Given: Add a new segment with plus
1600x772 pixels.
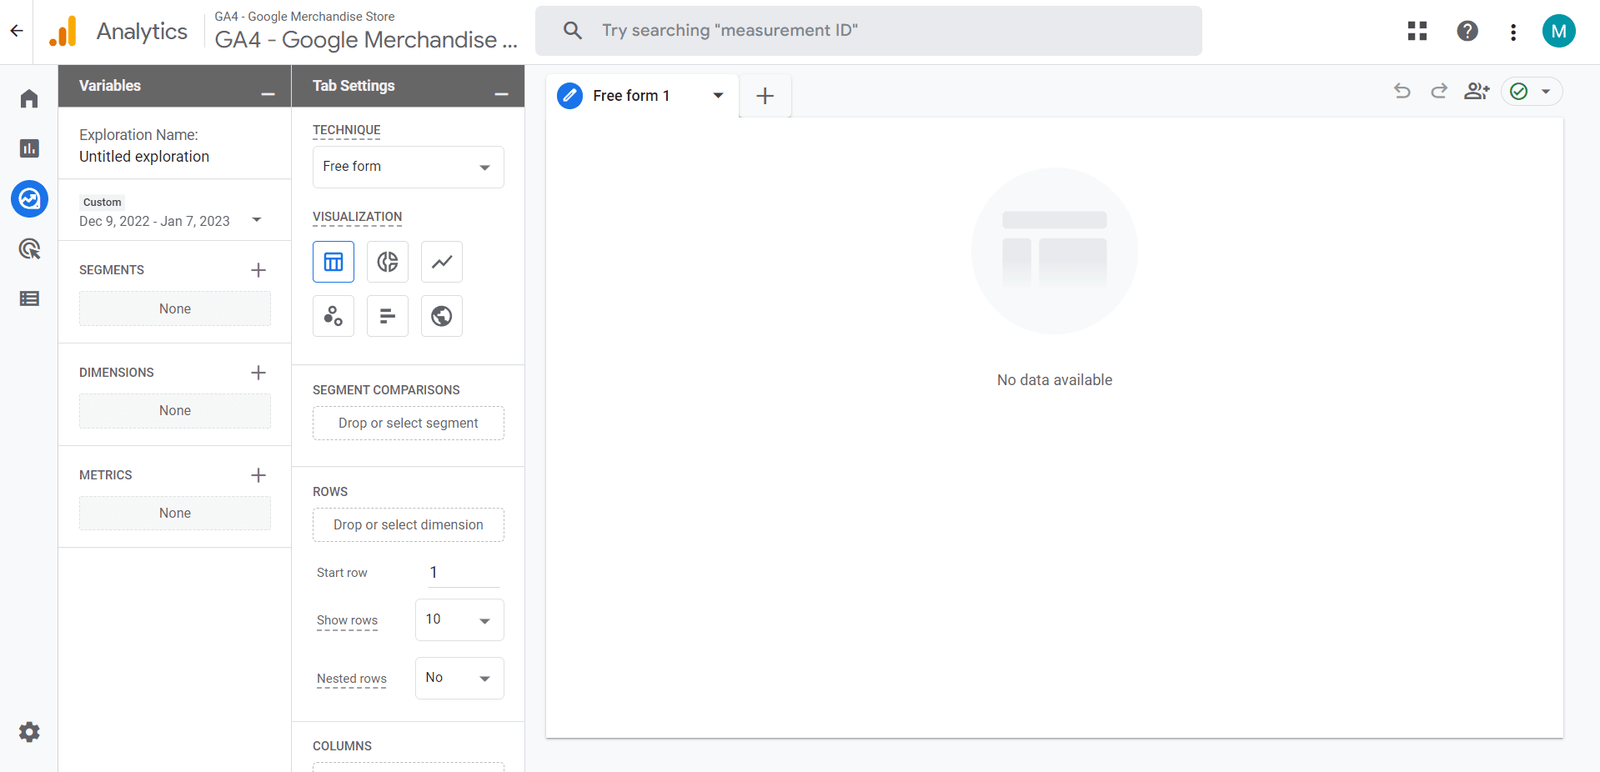Looking at the screenshot, I should tap(258, 270).
